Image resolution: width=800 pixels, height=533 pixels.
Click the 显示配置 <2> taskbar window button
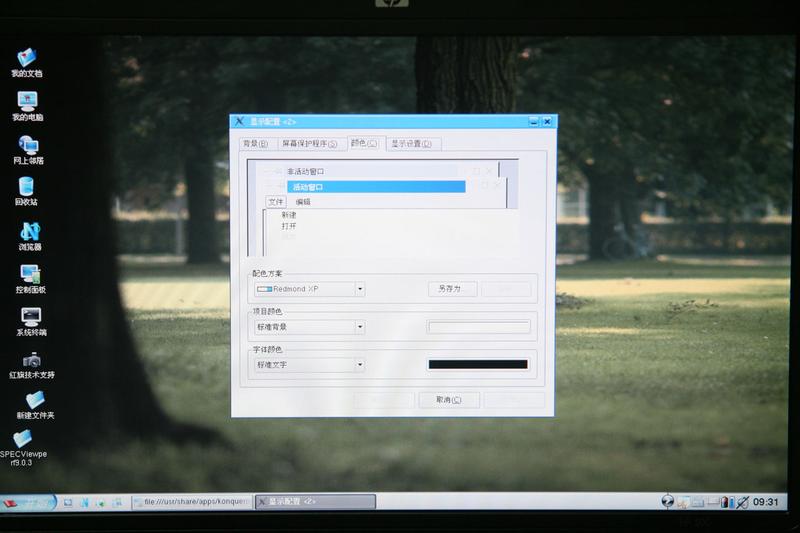(x=315, y=502)
